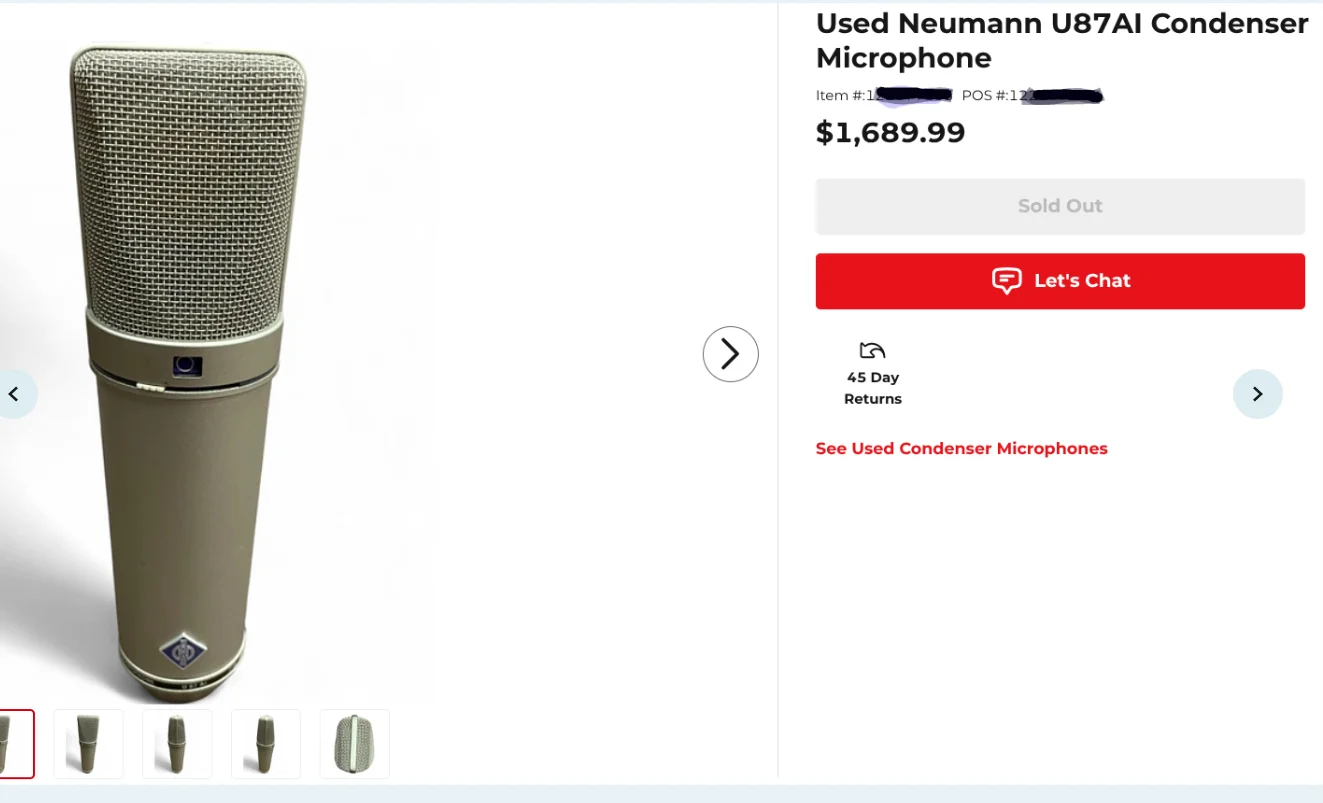Image resolution: width=1323 pixels, height=803 pixels.
Task: Advance to the next product photo with the circled arrow
Action: (730, 354)
